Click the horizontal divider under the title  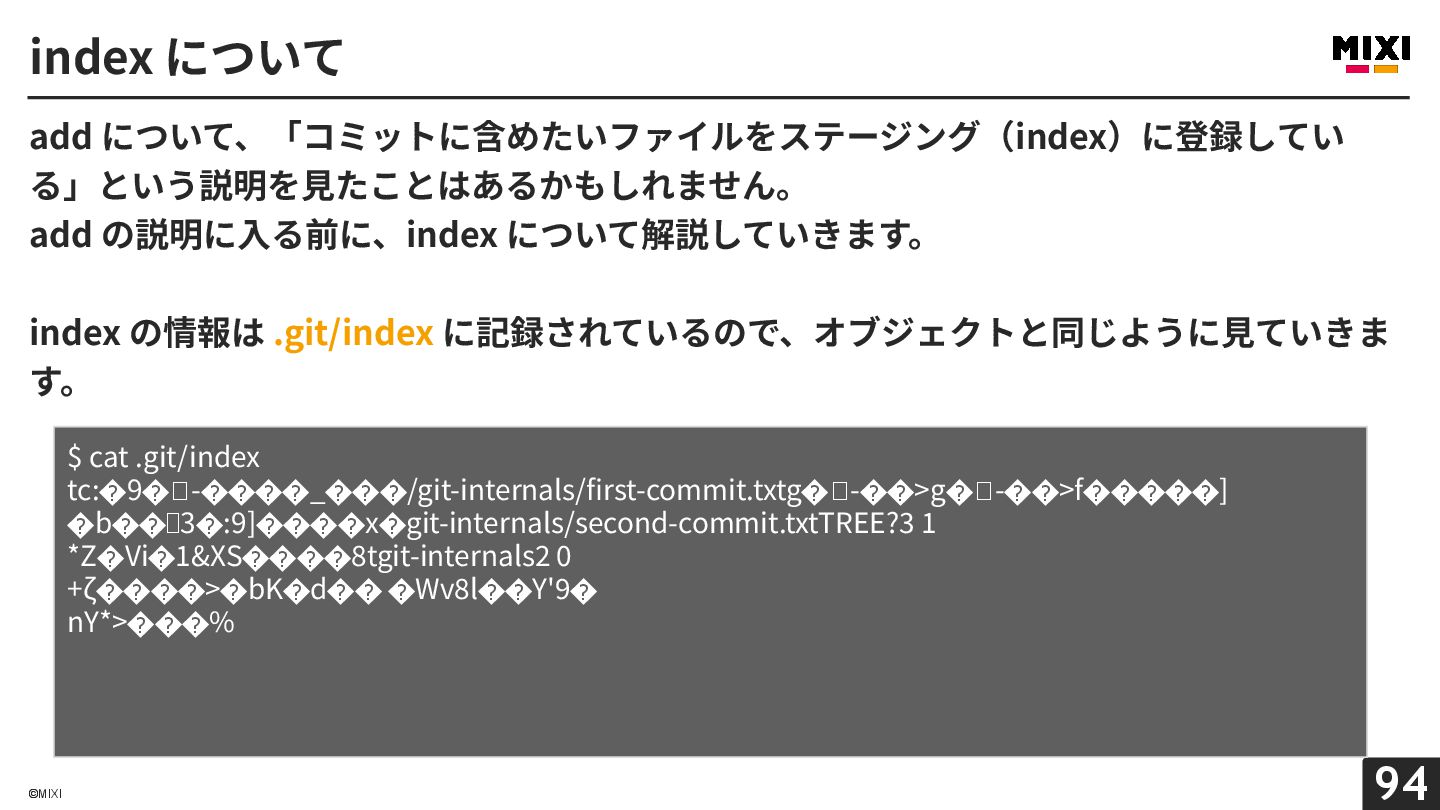click(x=719, y=98)
